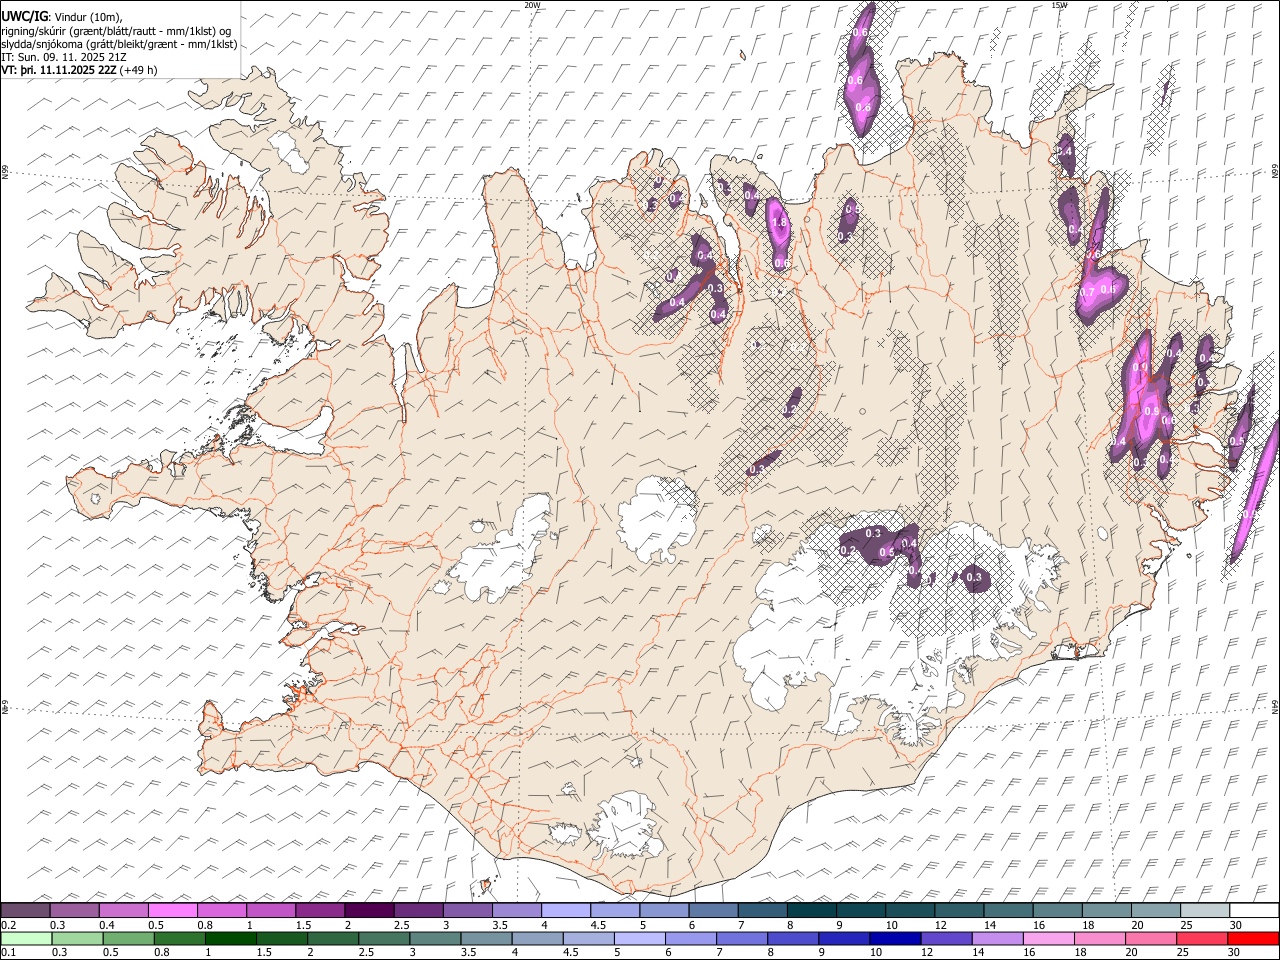Screen dimensions: 1280x960
Task: Click the '15W' longitude label at the top
Action: pos(1059,5)
